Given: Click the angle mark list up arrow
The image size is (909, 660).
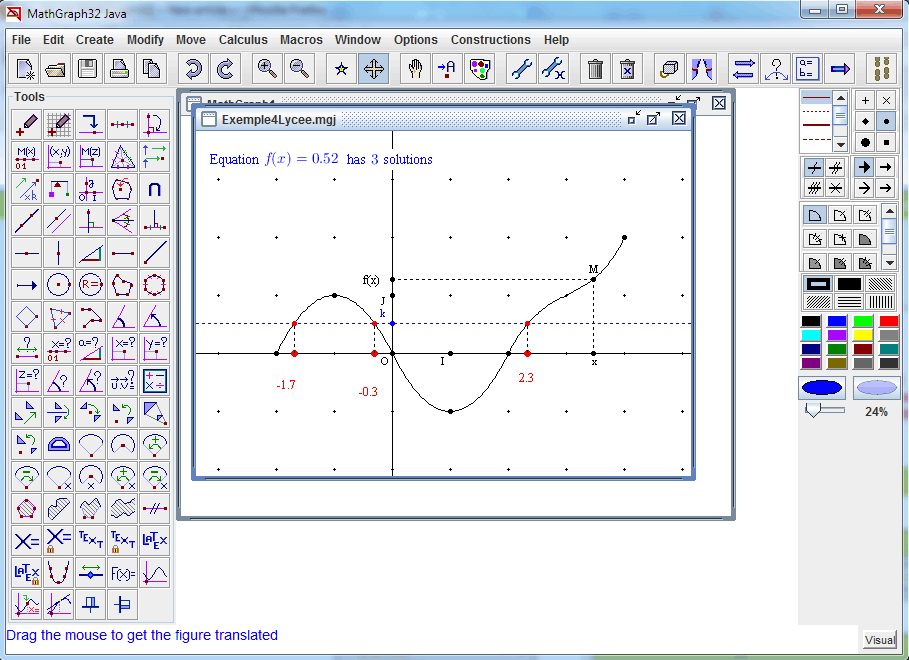Looking at the screenshot, I should pos(889,211).
